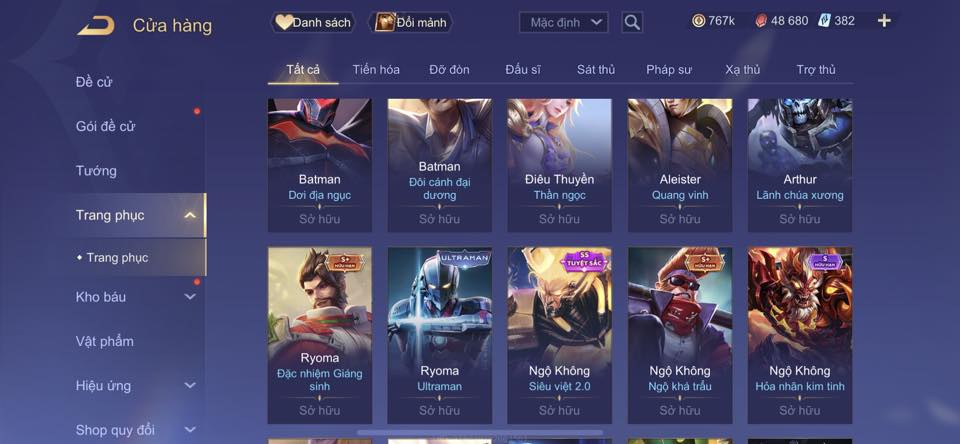
Task: Select the Ryoma Ultraman skin card
Action: pos(440,336)
